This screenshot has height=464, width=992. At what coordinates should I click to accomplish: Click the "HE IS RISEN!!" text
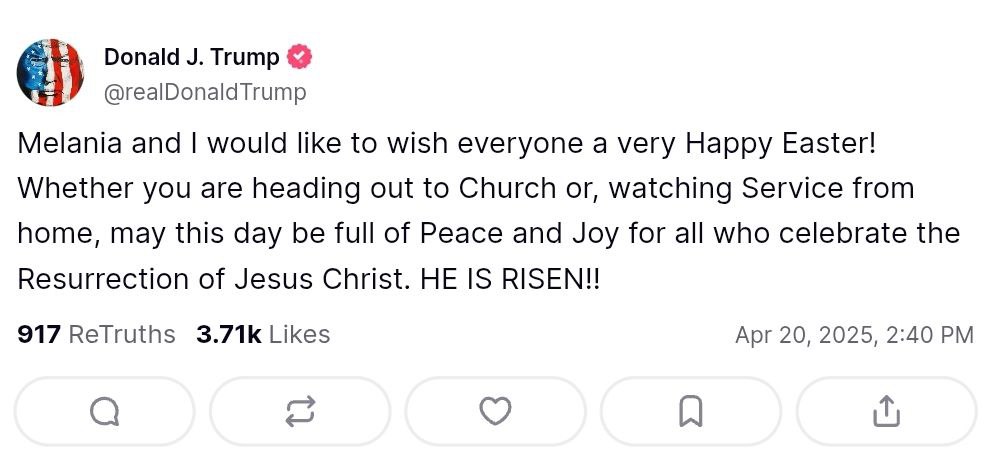(x=511, y=279)
